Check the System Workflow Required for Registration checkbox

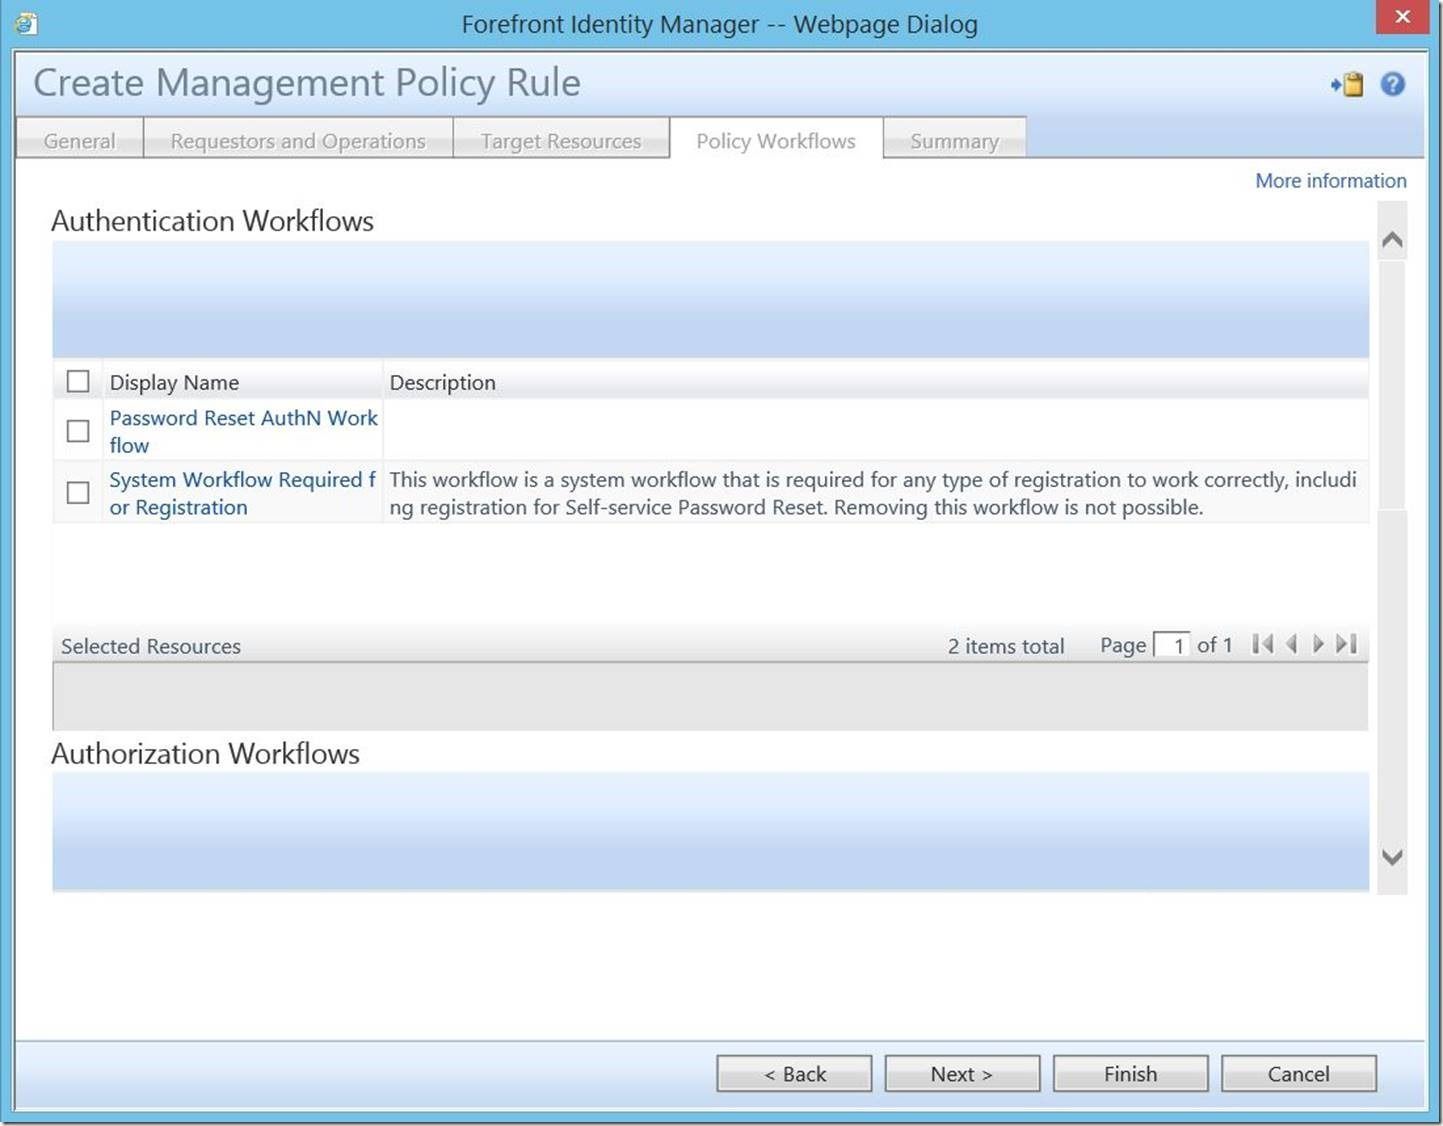(78, 492)
